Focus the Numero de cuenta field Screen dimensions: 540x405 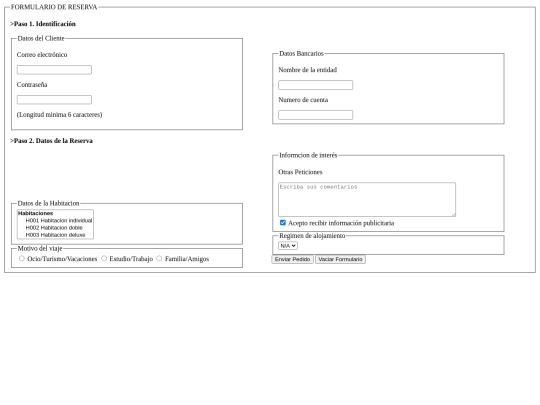[x=315, y=115]
